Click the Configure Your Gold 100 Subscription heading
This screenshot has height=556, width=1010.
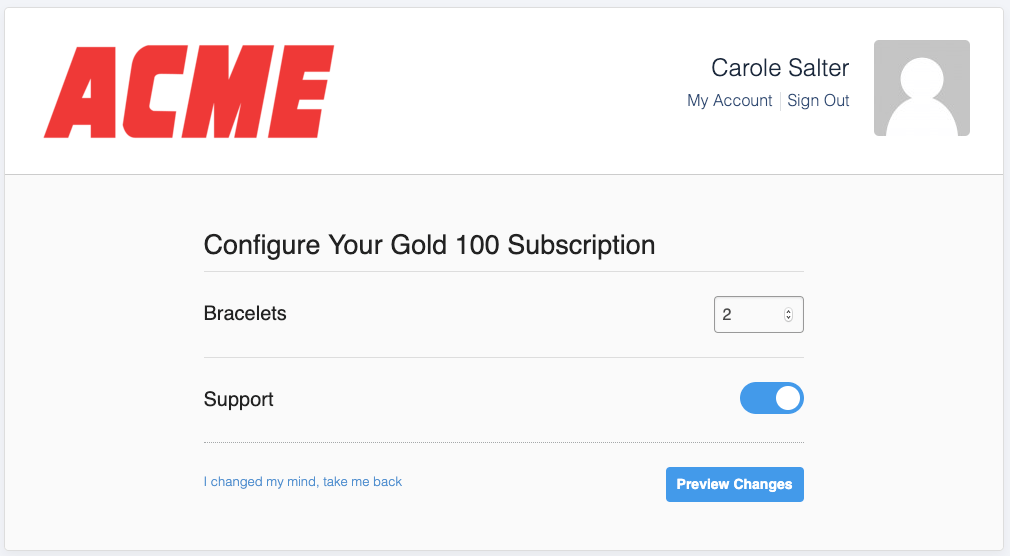[x=429, y=245]
